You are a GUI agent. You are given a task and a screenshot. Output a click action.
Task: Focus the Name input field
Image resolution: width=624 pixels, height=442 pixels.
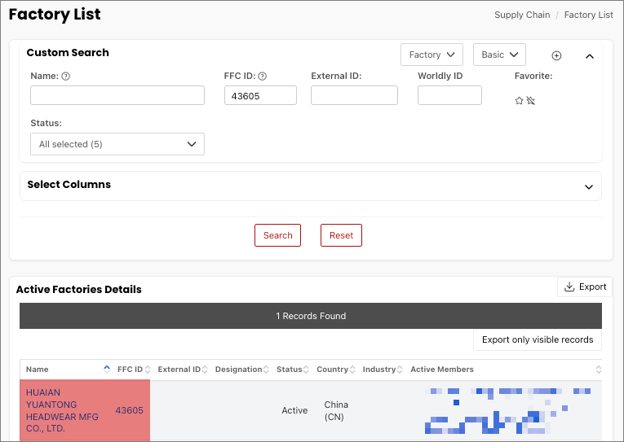pyautogui.click(x=117, y=95)
